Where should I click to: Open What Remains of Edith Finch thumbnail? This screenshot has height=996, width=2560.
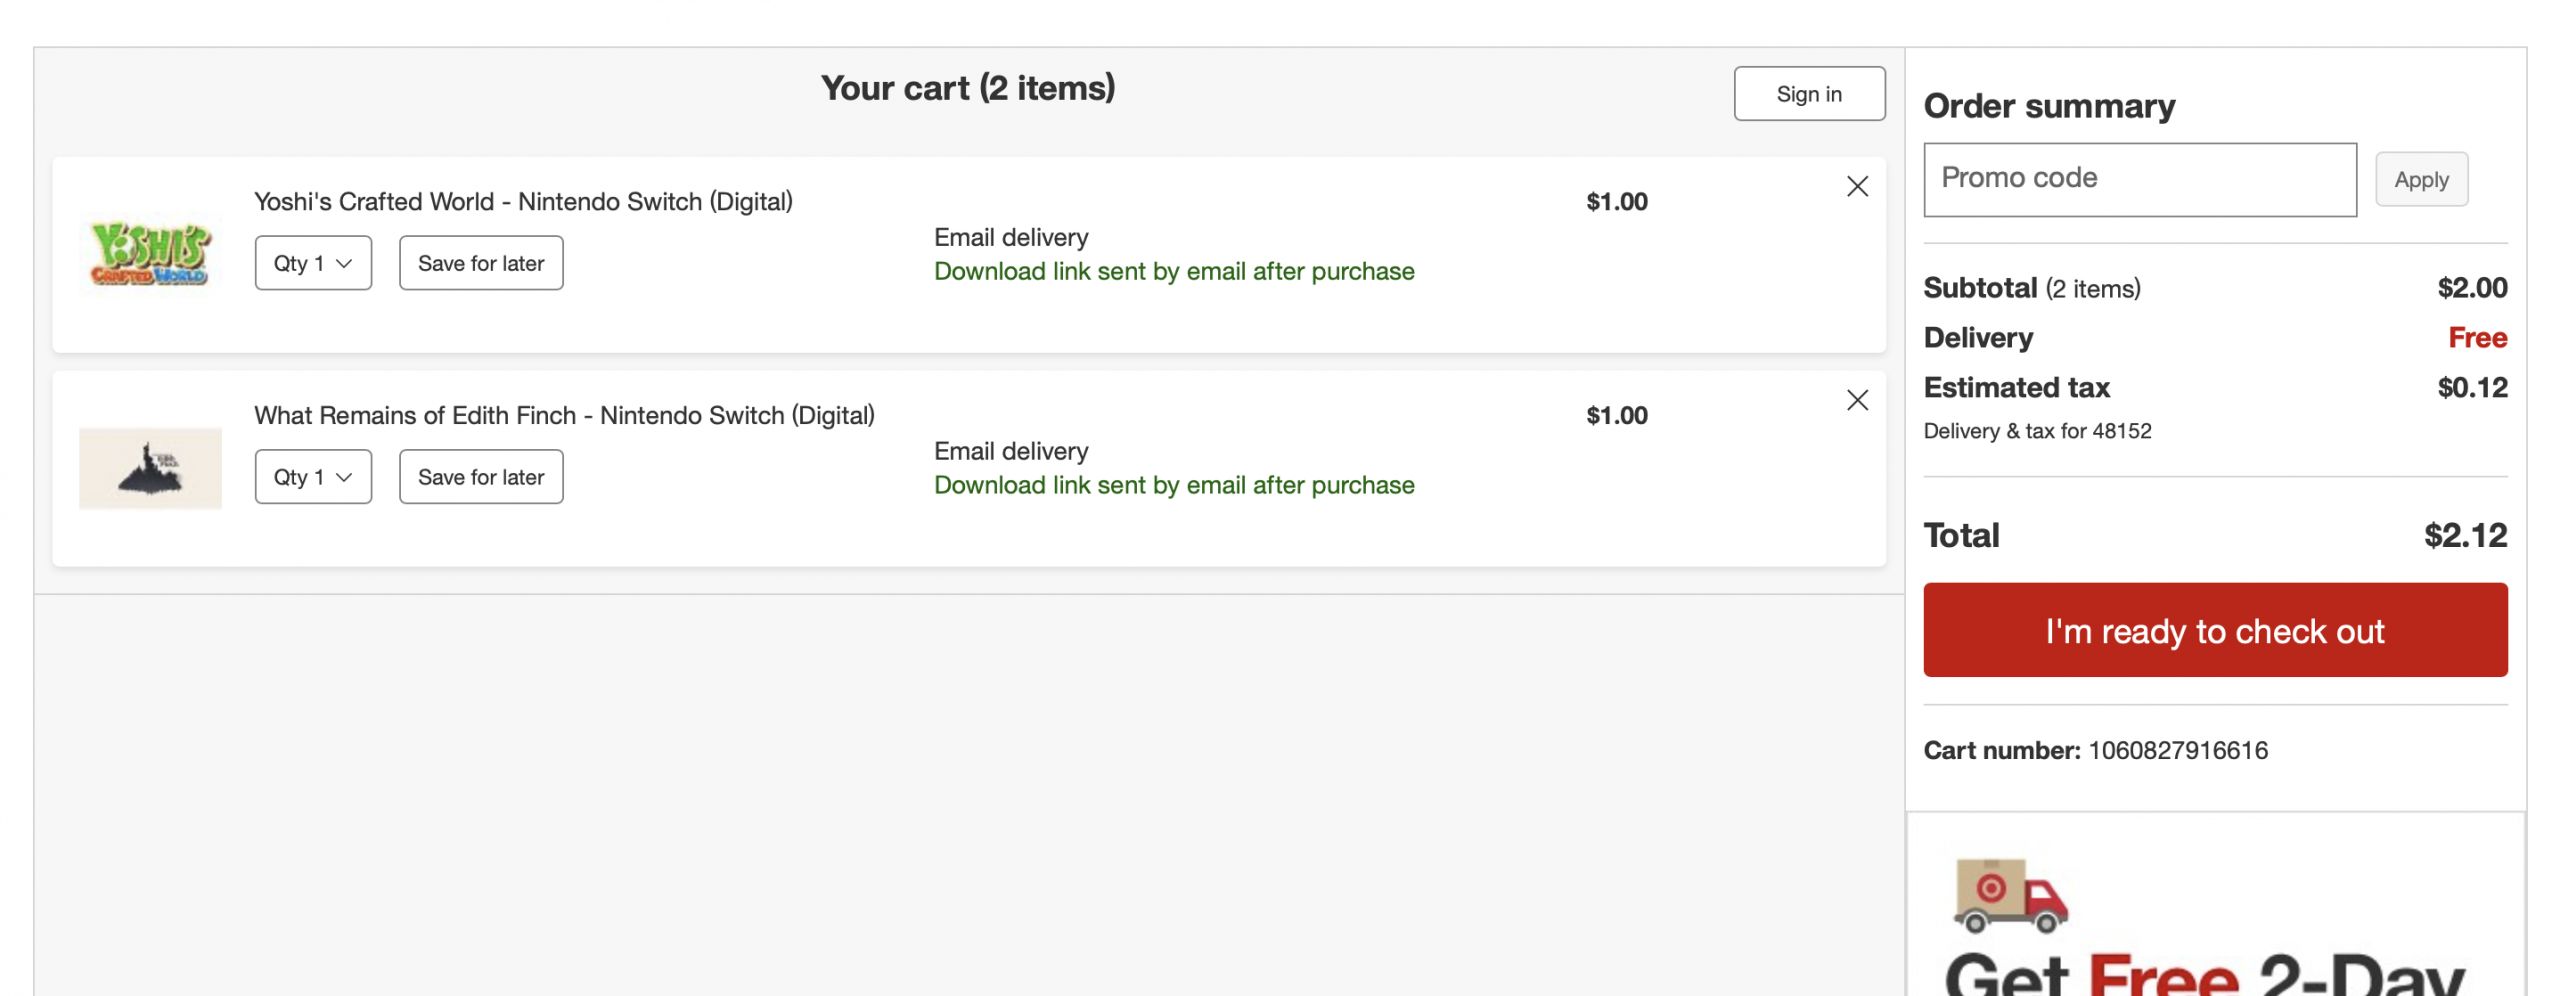coord(150,469)
